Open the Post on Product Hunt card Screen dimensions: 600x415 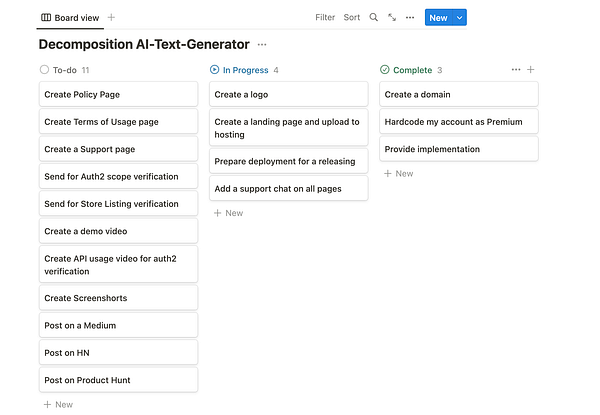pyautogui.click(x=118, y=380)
